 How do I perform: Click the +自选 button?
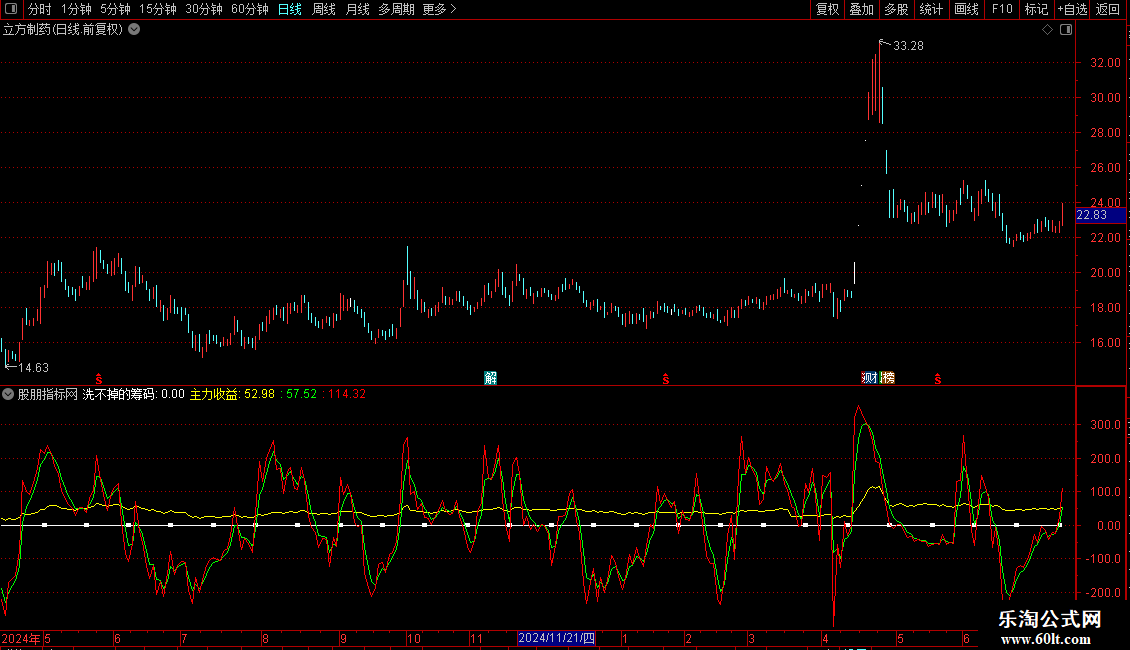[1072, 9]
